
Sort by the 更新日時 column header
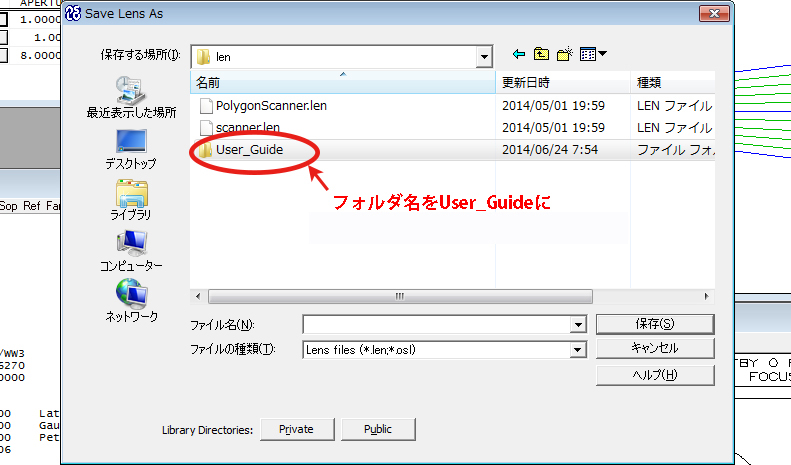563,82
